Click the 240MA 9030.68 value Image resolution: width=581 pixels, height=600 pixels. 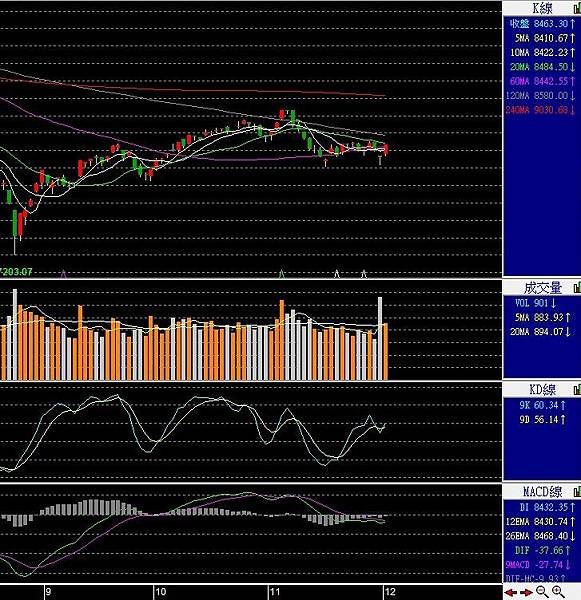540,110
